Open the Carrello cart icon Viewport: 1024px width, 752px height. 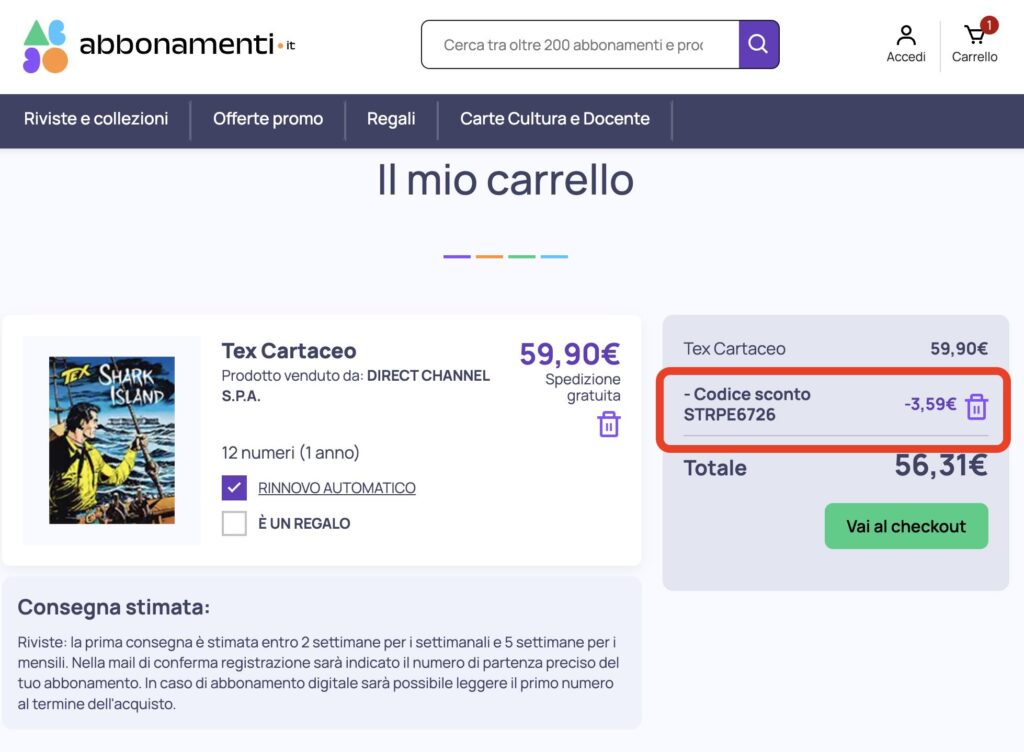tap(974, 44)
